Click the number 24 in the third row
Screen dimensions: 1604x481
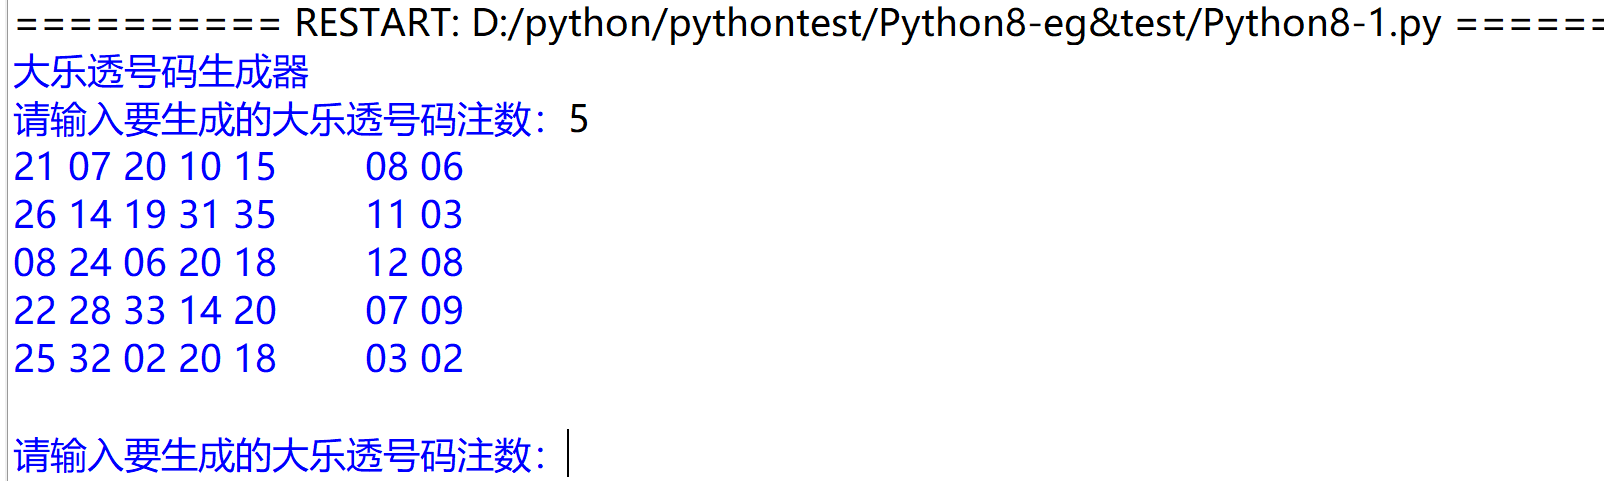click(90, 263)
